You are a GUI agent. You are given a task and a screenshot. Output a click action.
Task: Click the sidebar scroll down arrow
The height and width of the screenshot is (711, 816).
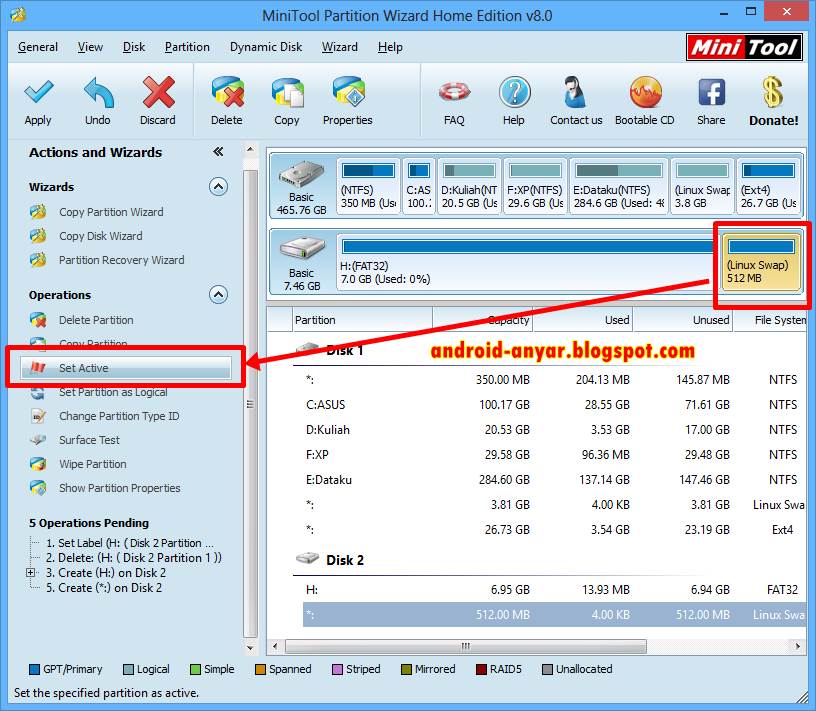[x=250, y=648]
